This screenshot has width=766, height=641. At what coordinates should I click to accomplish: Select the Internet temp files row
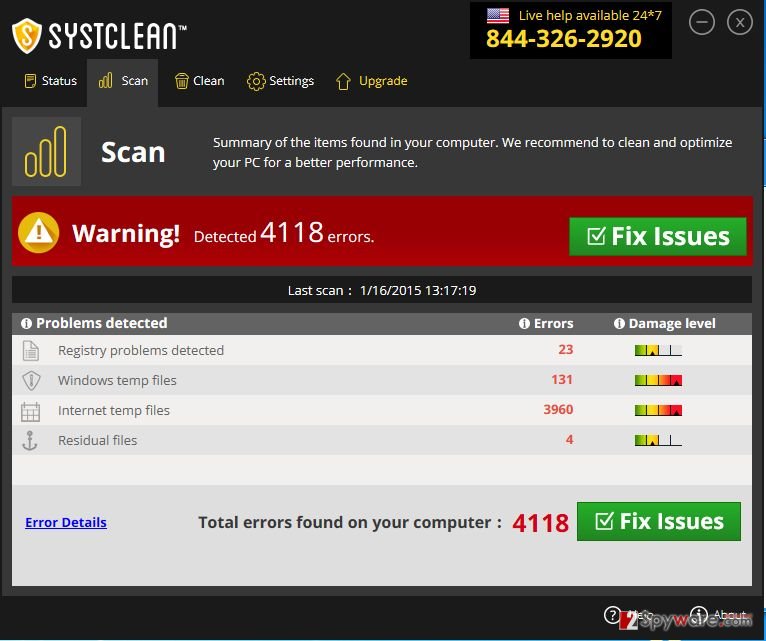tap(382, 410)
